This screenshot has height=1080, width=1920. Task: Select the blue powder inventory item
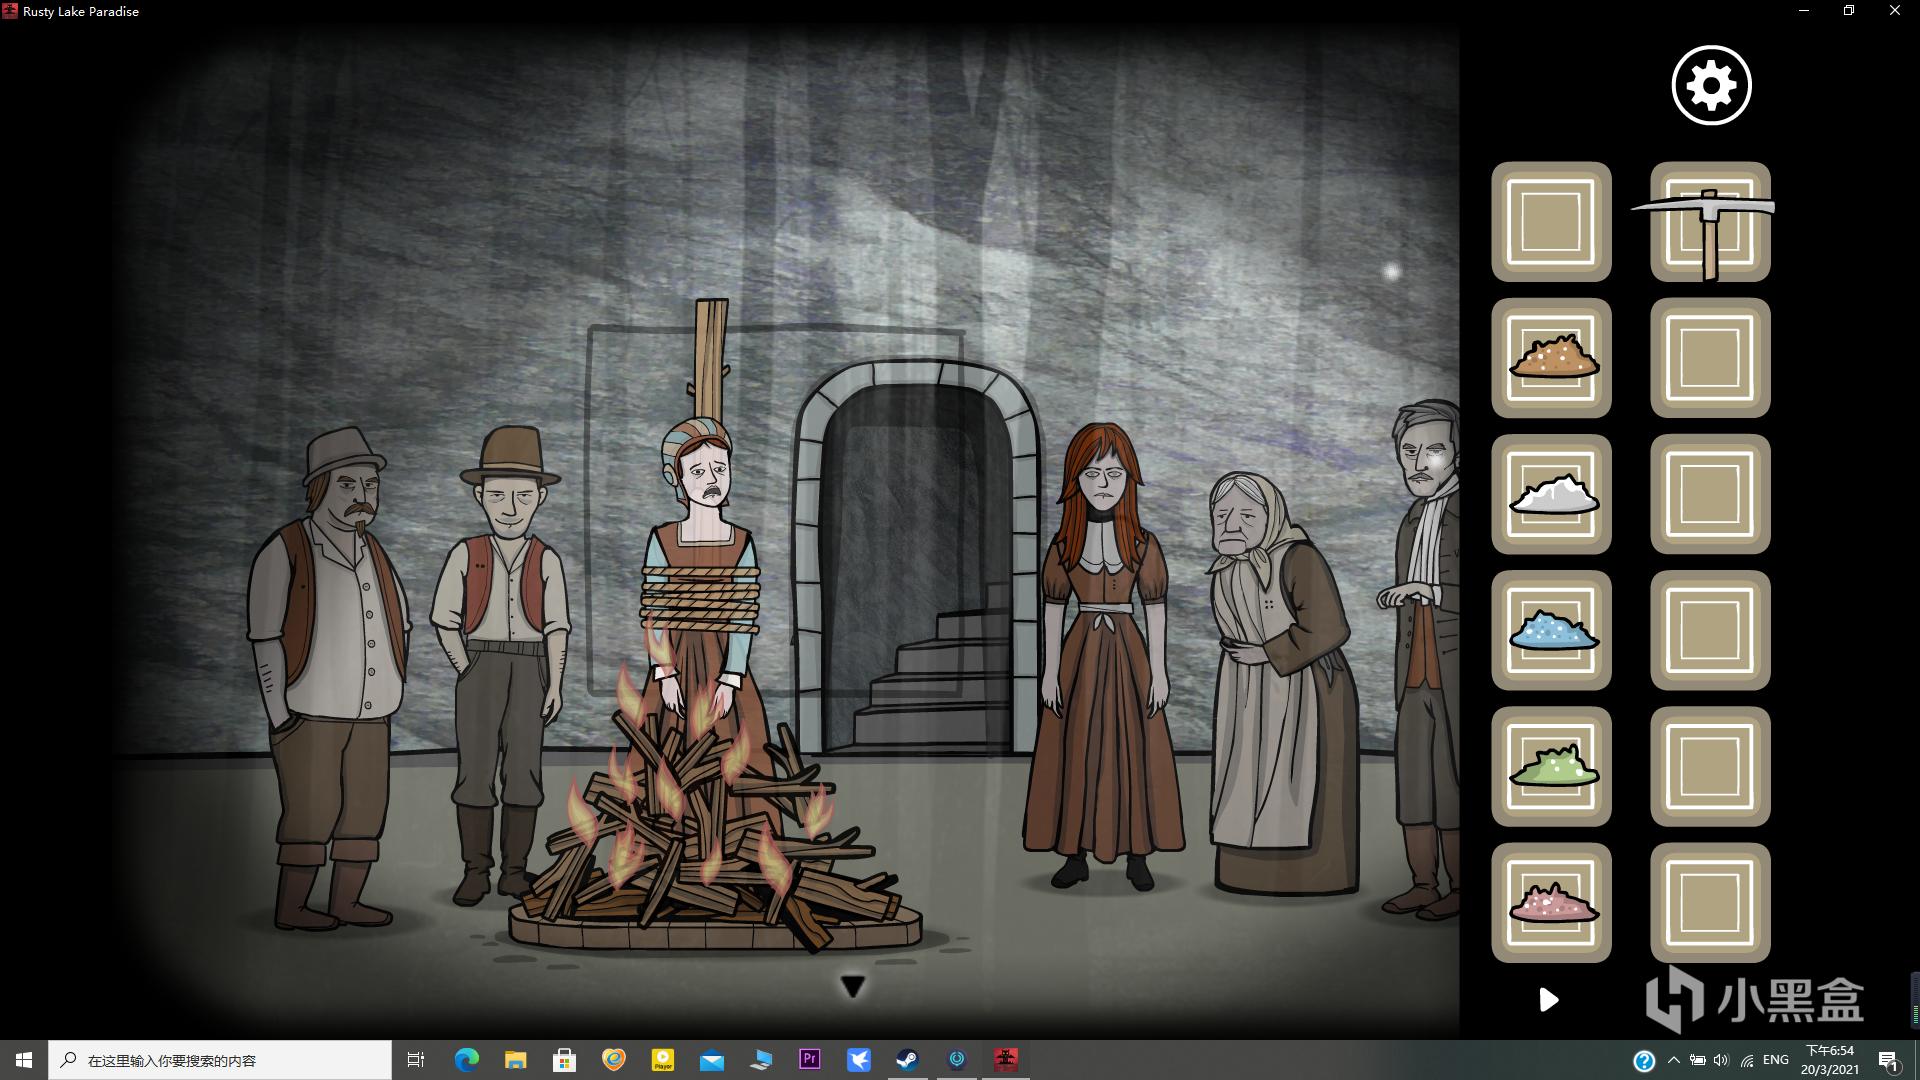point(1552,630)
